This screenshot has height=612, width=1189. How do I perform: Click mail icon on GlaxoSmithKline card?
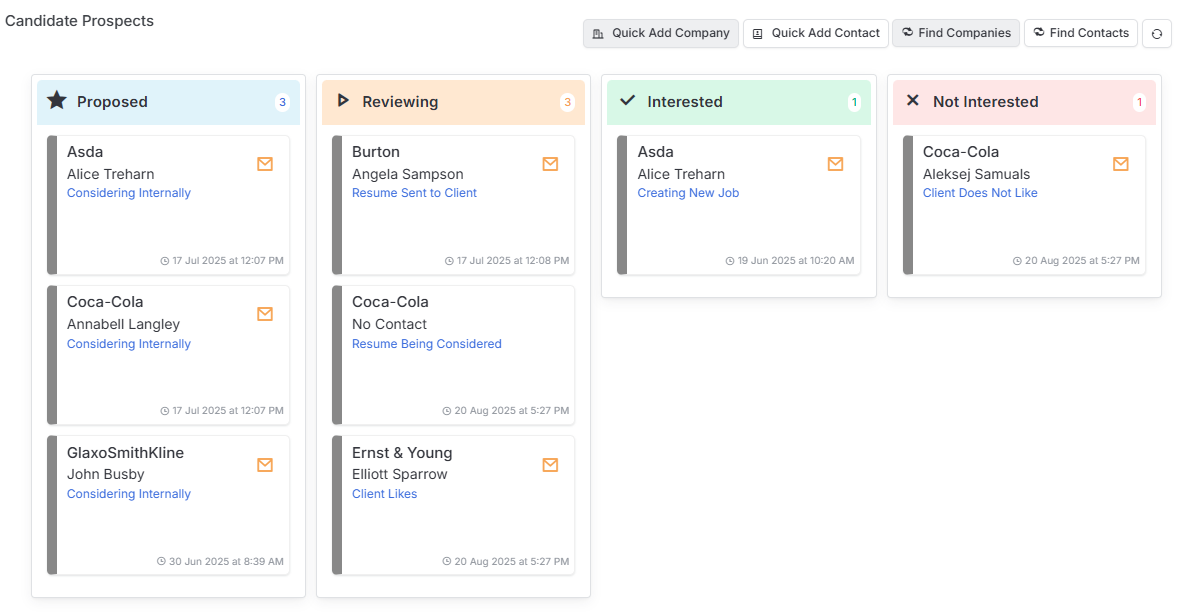265,465
